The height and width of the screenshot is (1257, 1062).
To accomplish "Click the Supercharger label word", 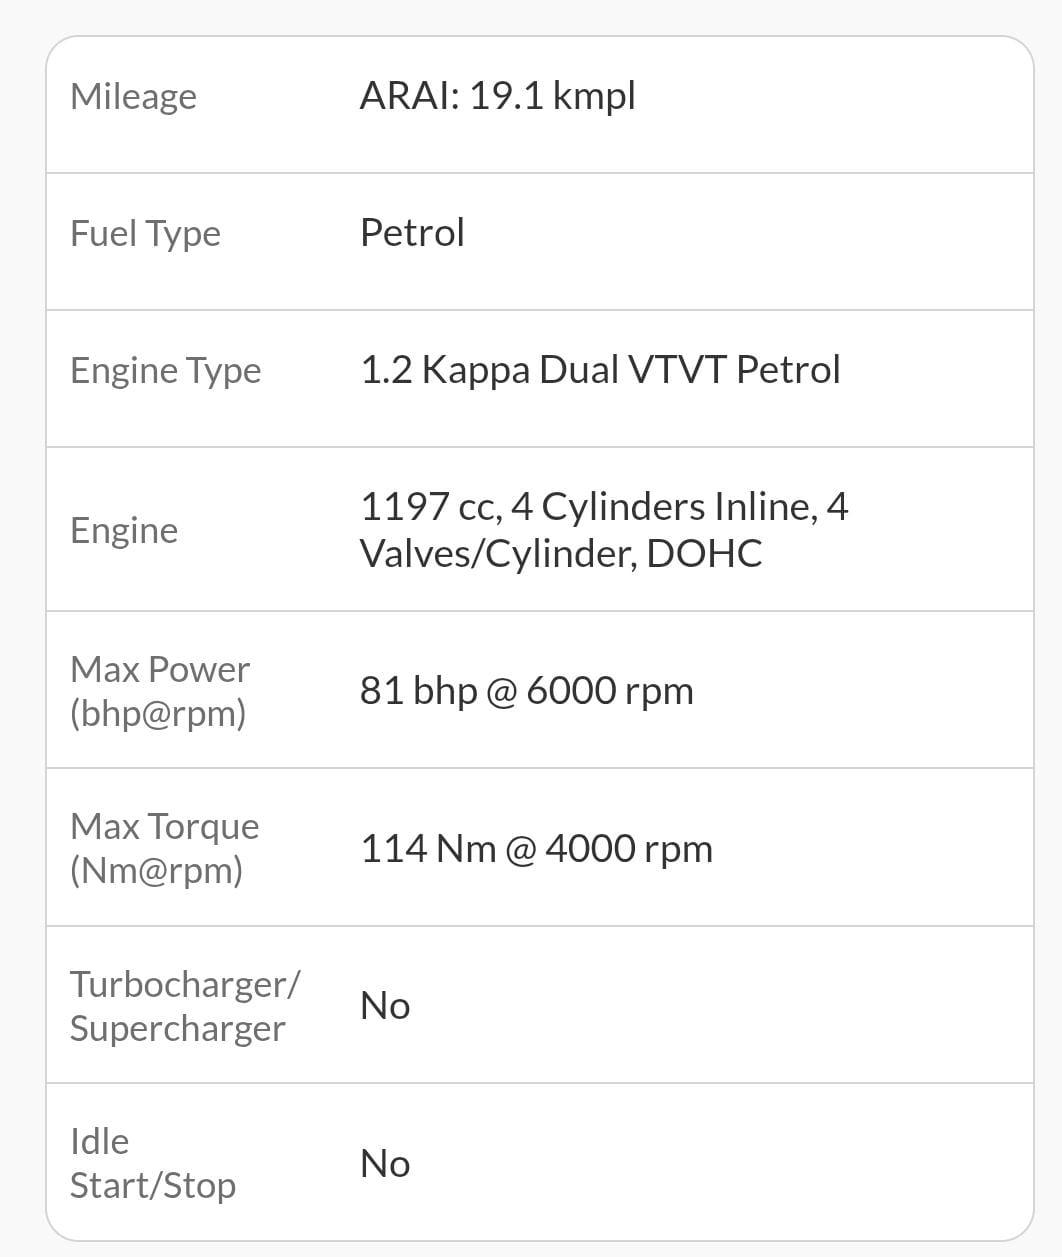I will pos(177,1028).
